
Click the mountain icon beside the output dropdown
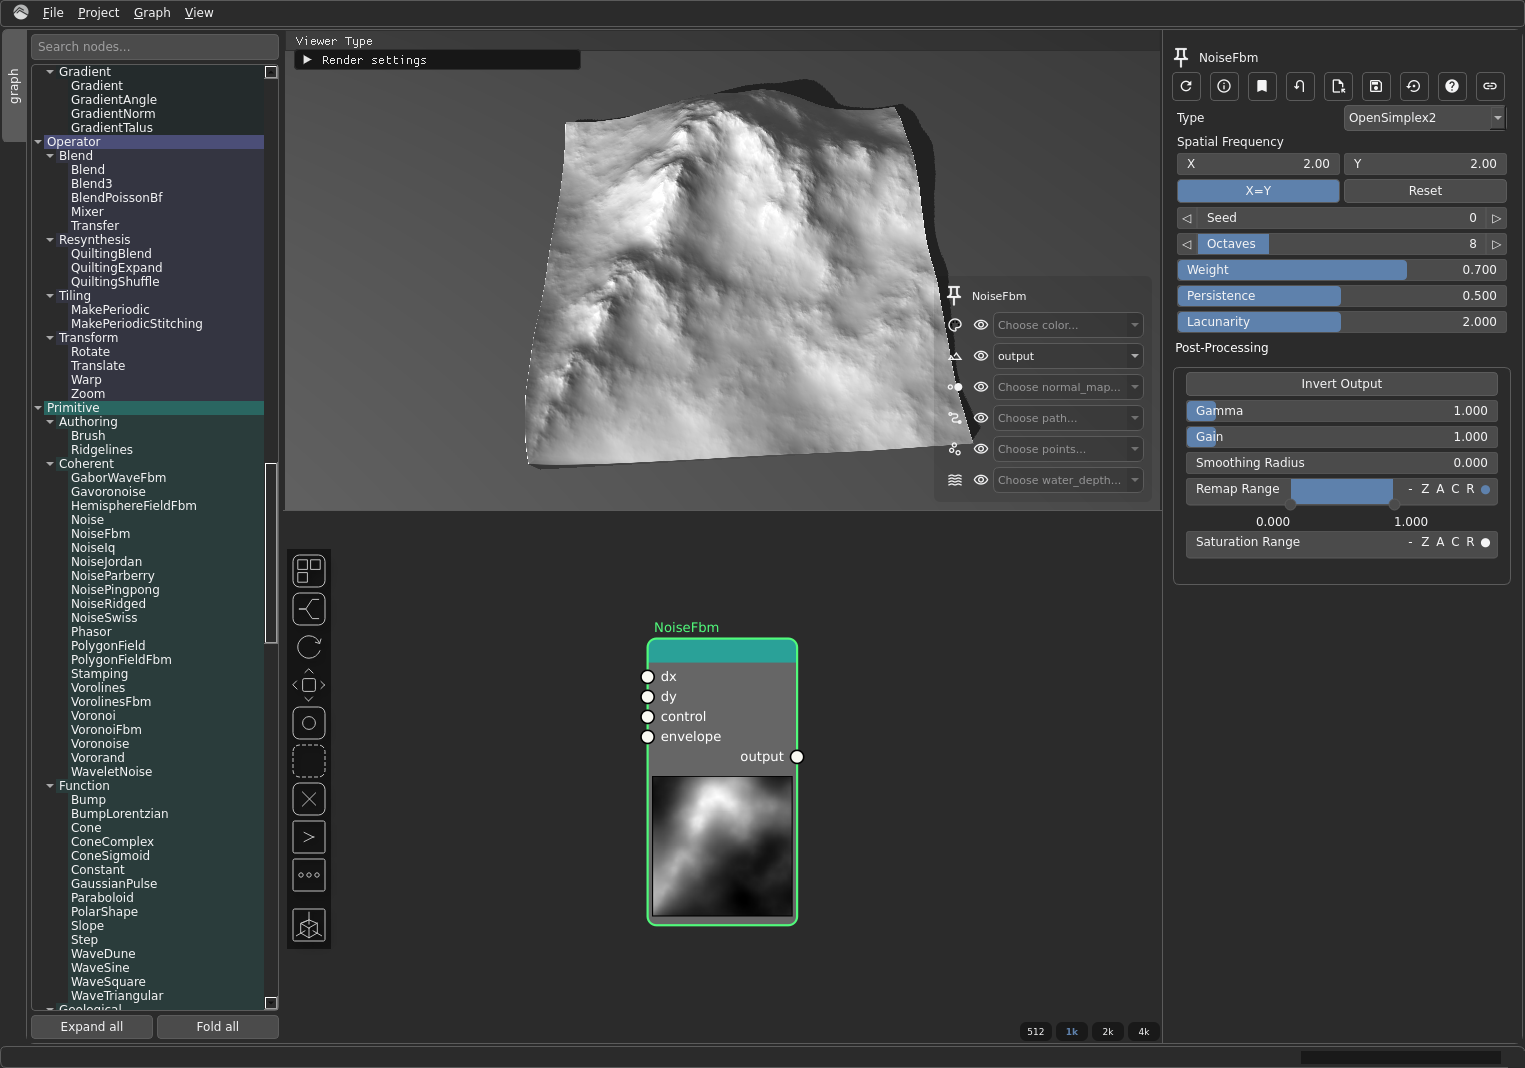(x=955, y=356)
